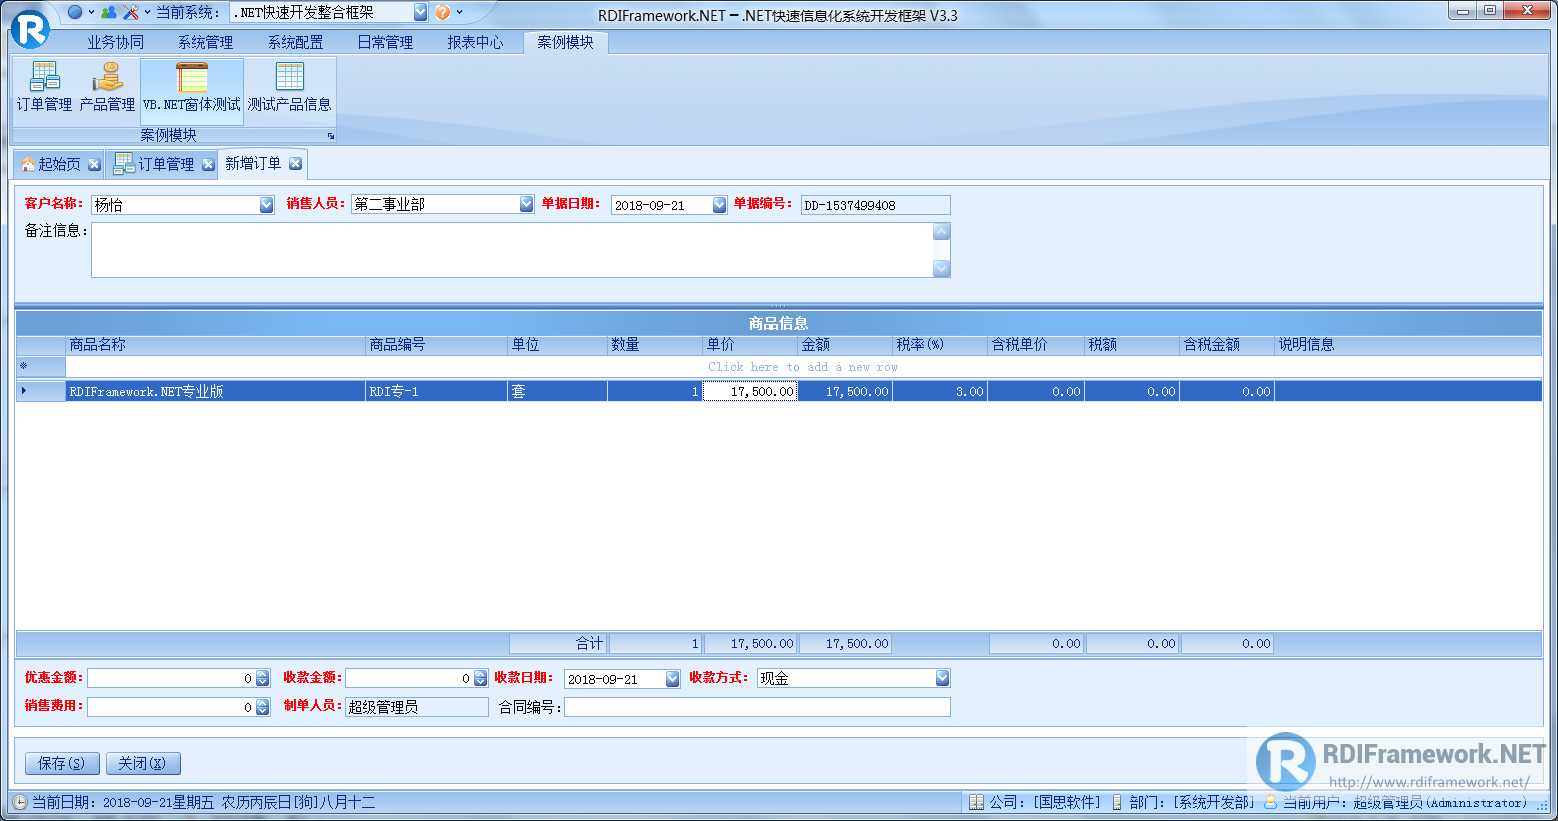Image resolution: width=1558 pixels, height=821 pixels.
Task: Close the 订单管理 document tab
Action: click(x=208, y=164)
